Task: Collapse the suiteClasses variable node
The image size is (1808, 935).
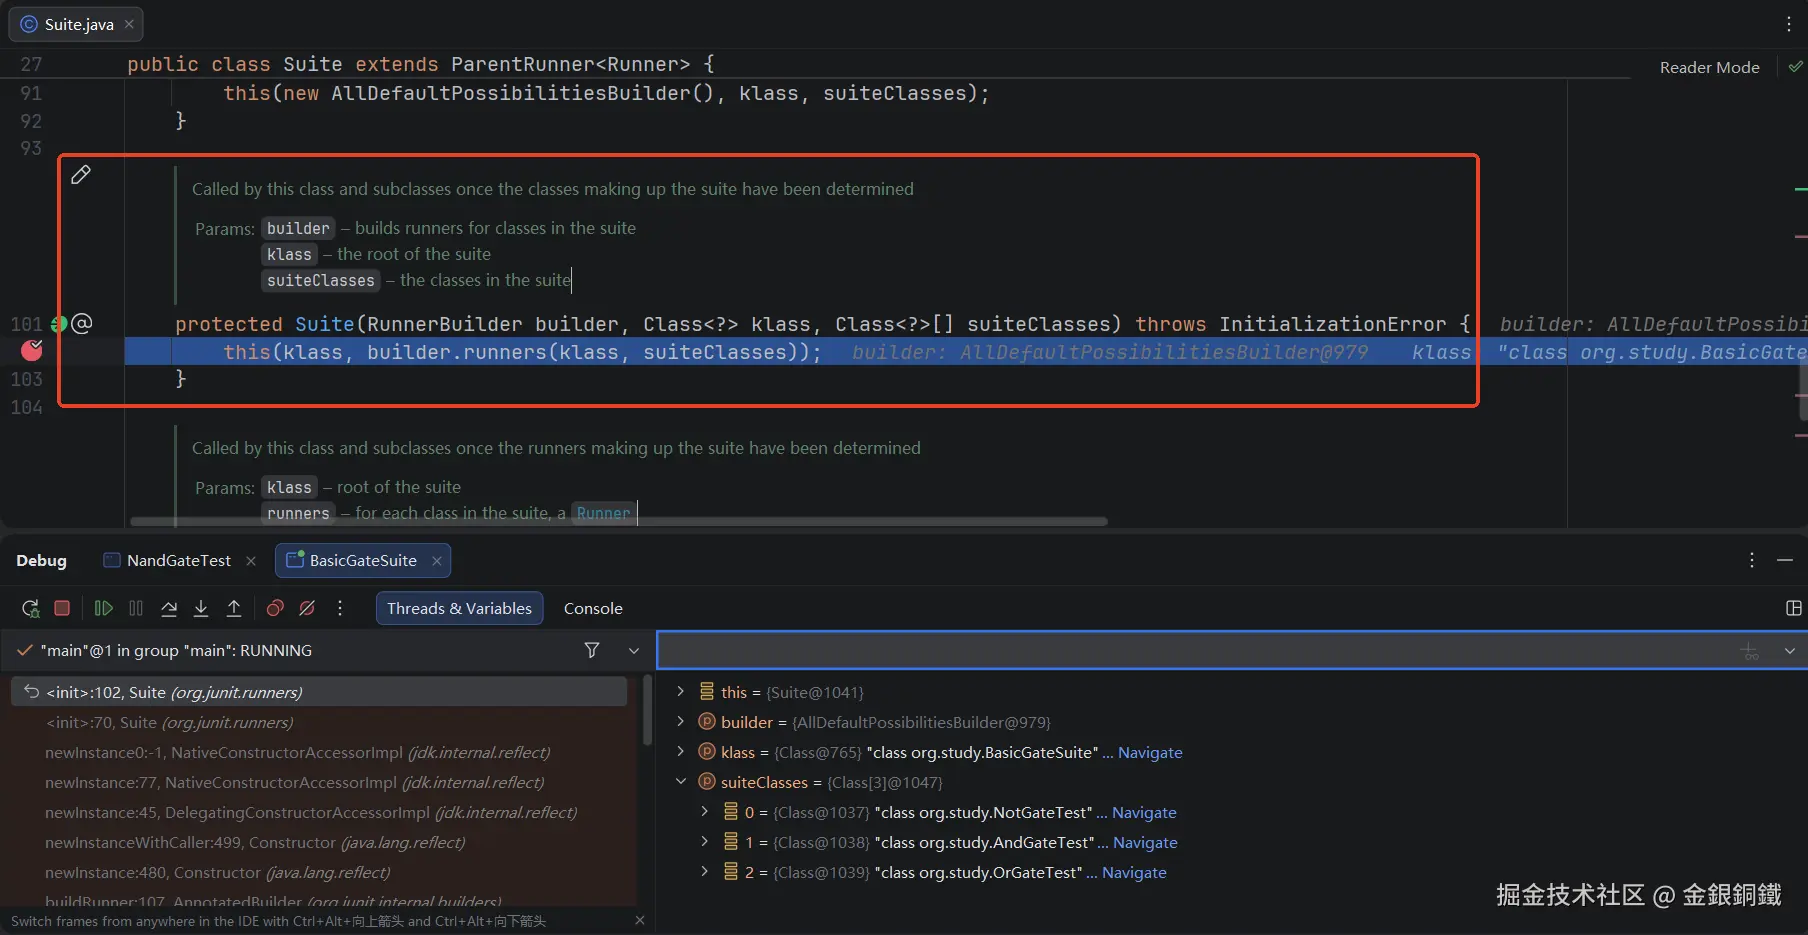Action: point(681,782)
